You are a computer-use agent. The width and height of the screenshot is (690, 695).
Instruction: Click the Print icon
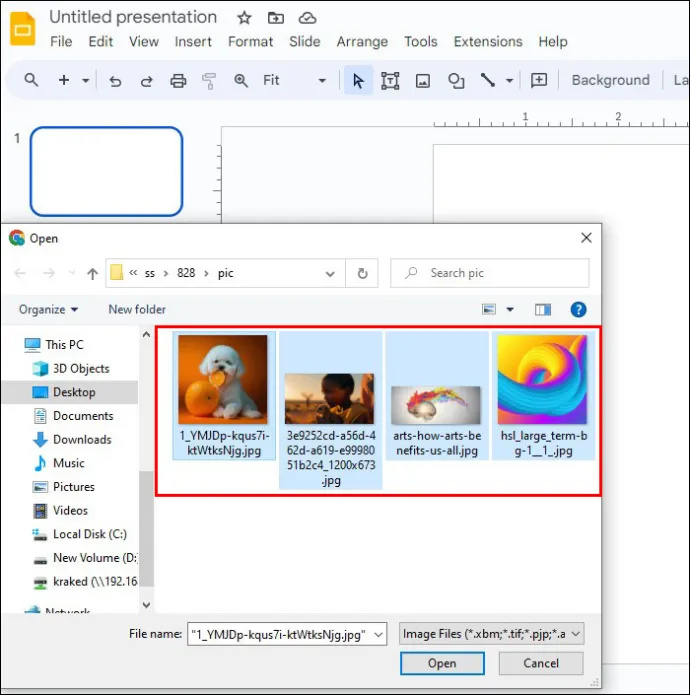(178, 81)
